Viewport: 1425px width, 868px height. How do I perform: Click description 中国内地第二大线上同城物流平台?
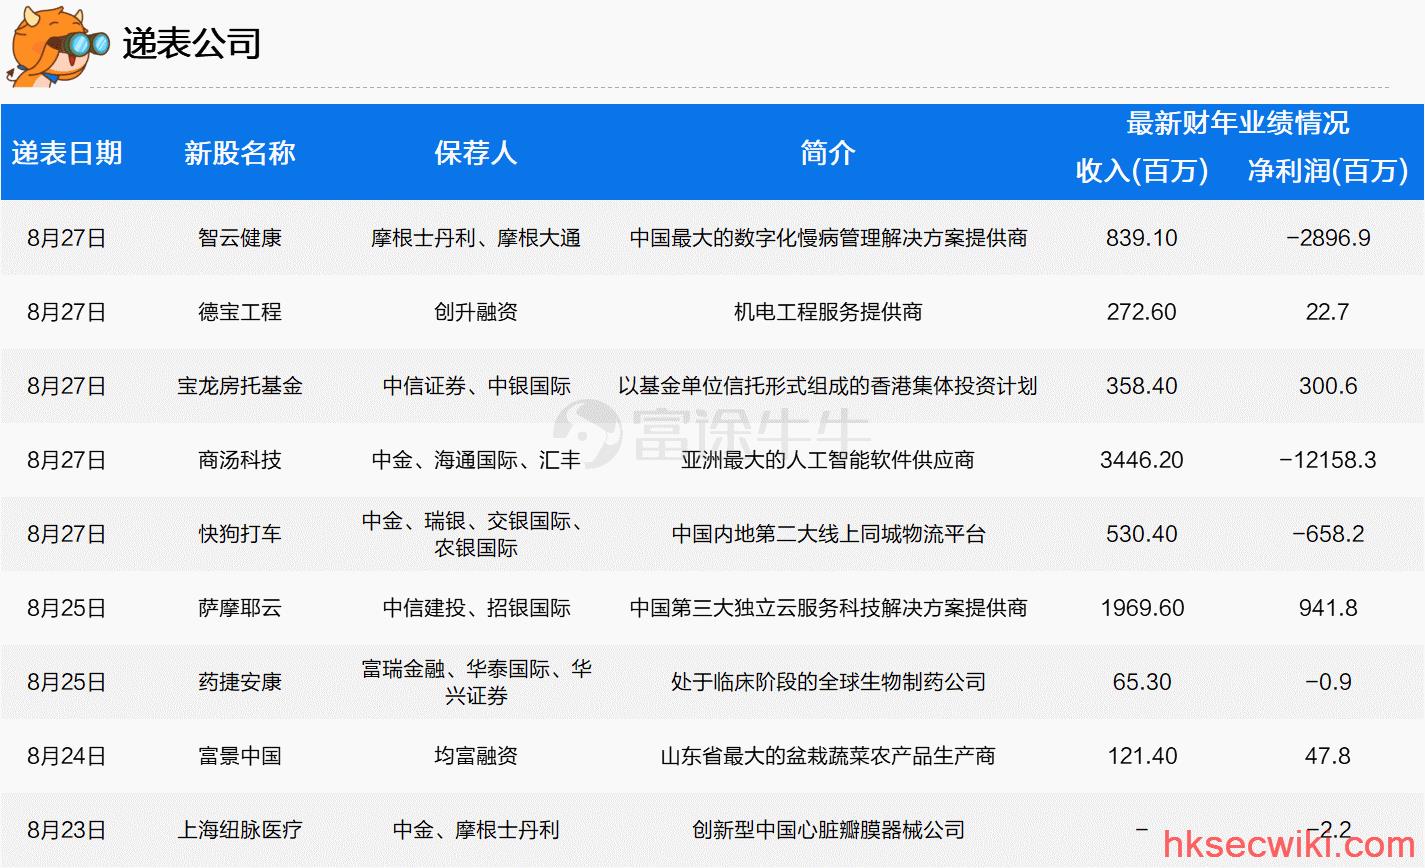(828, 534)
